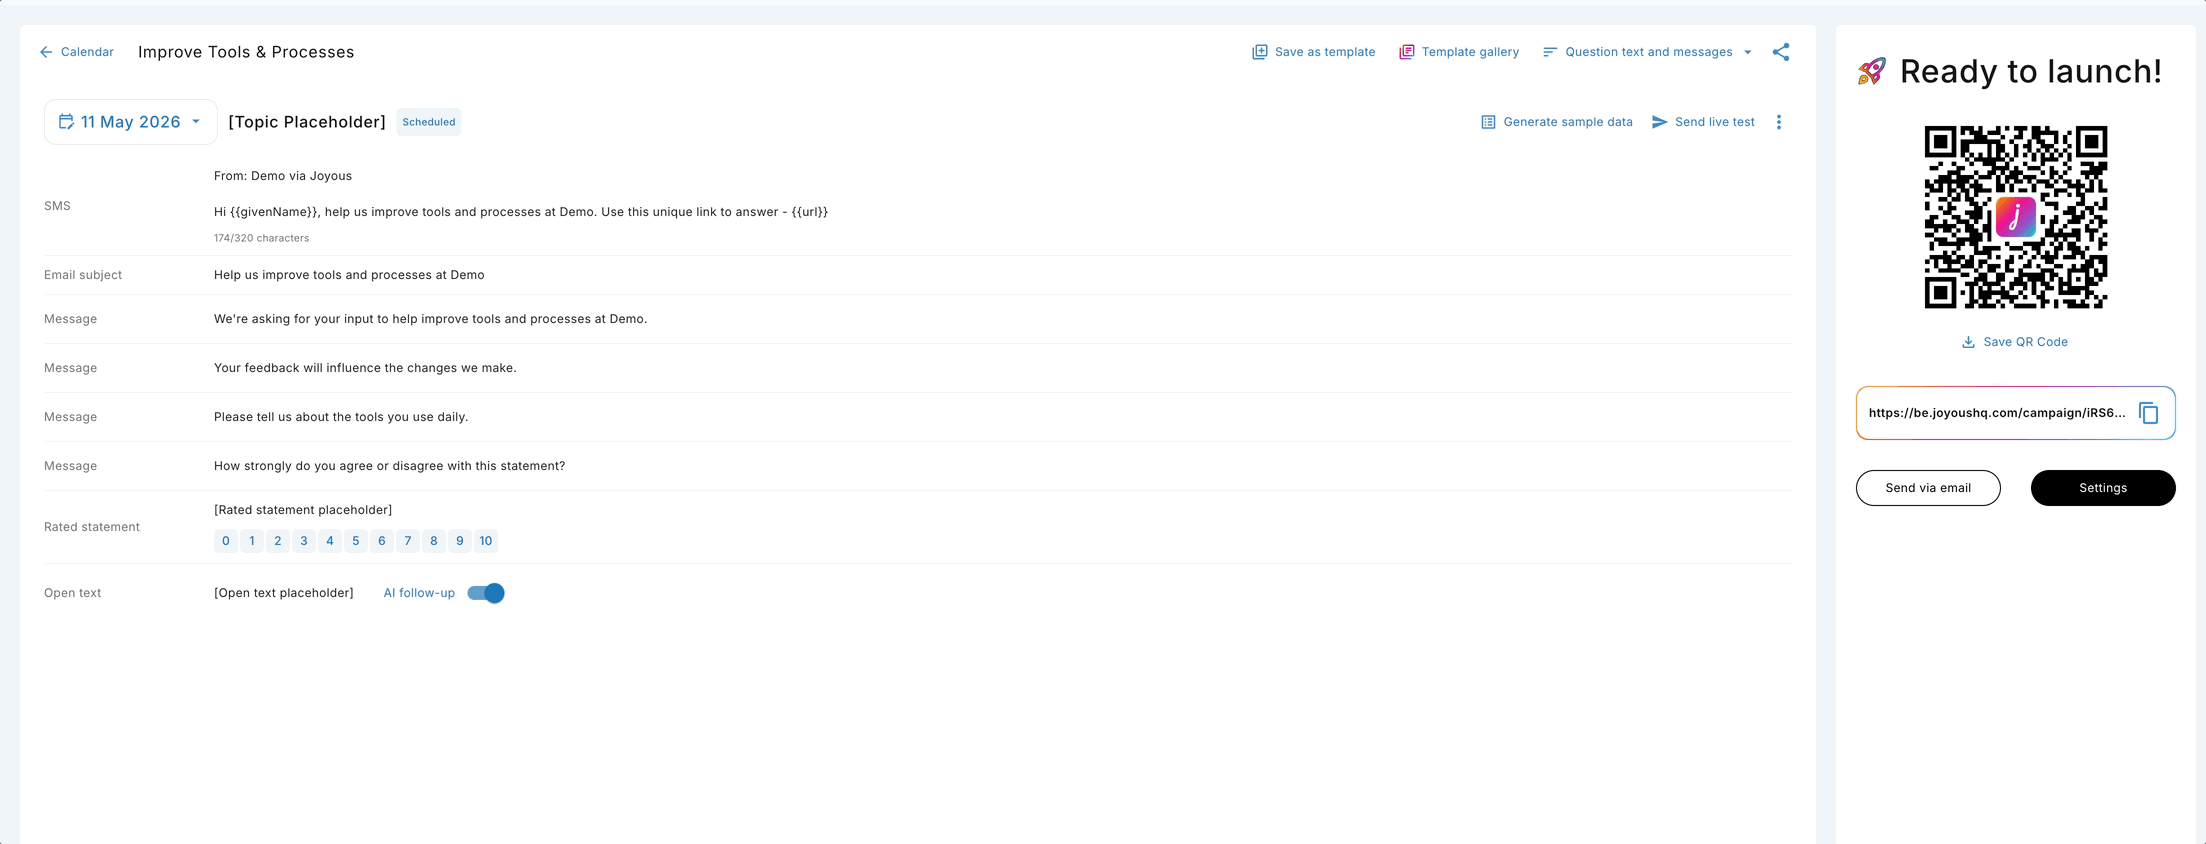
Task: Open the Template gallery
Action: [1459, 52]
